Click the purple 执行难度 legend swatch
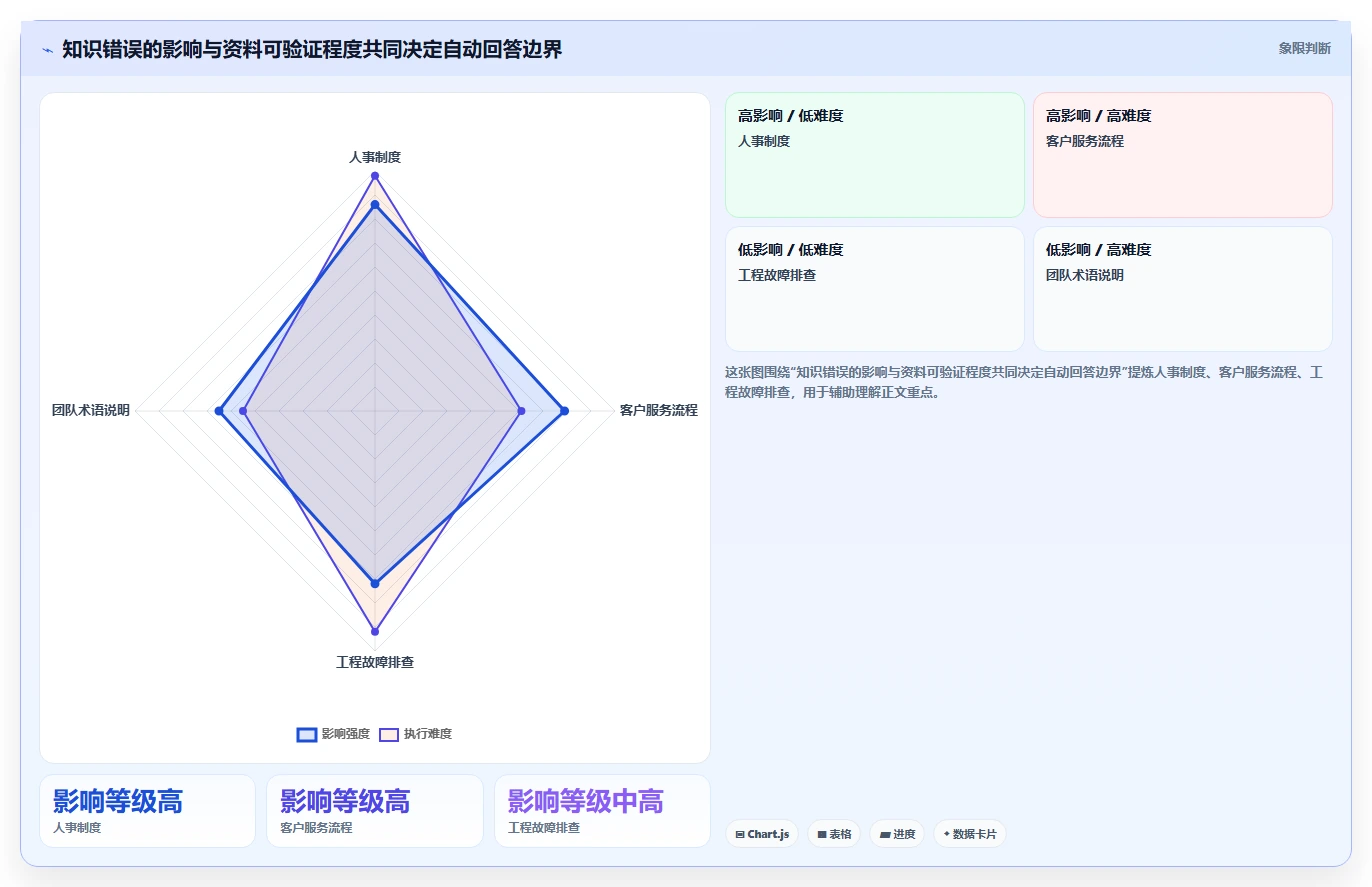 pos(389,734)
